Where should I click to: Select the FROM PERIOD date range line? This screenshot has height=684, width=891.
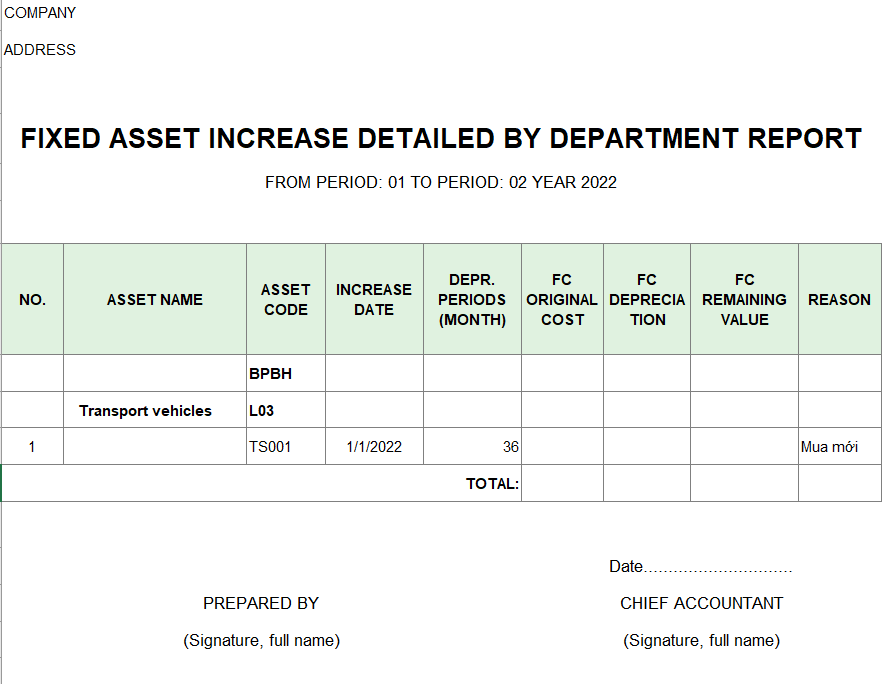coord(441,182)
